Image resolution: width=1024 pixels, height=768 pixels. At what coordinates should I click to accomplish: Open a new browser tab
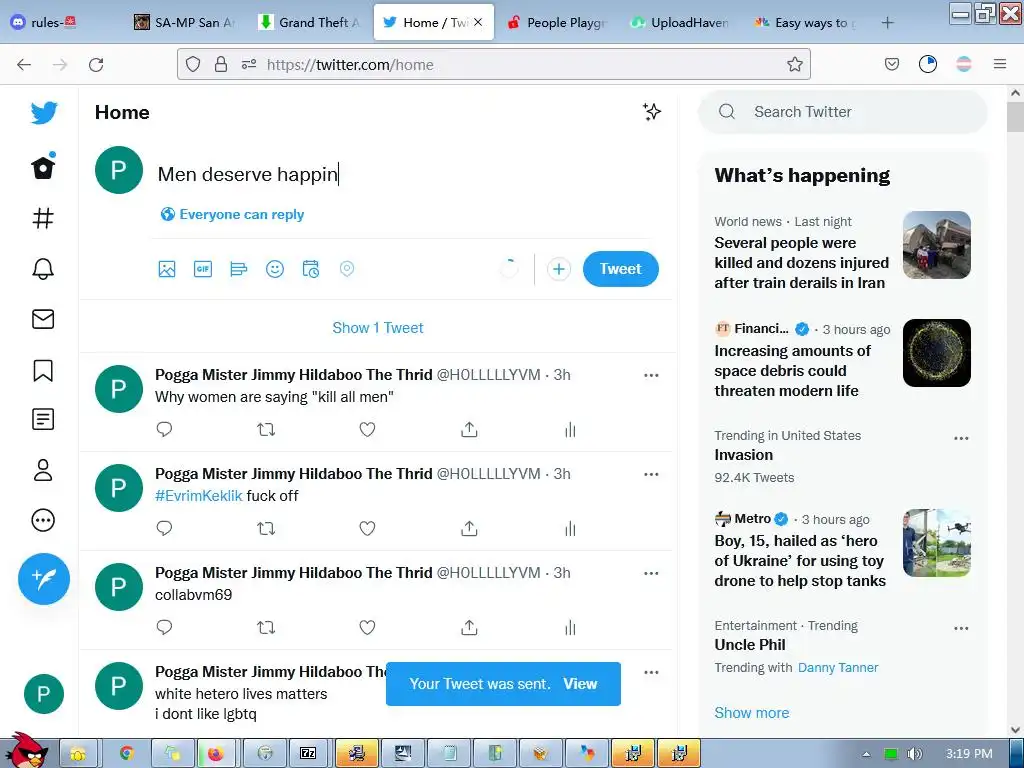pyautogui.click(x=887, y=23)
